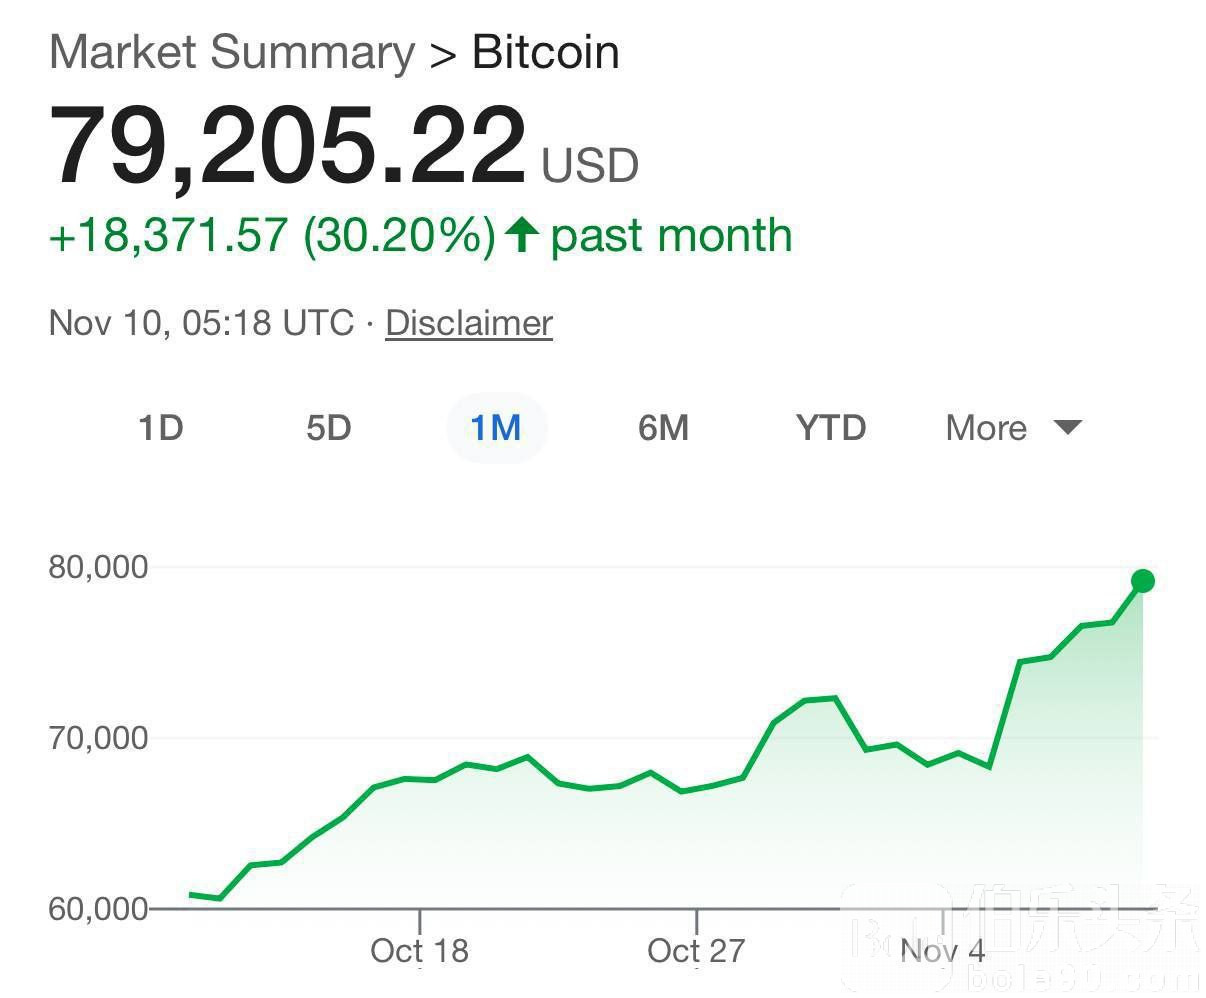Go back to Market Summary breadcrumb
1206x998 pixels.
pos(231,52)
